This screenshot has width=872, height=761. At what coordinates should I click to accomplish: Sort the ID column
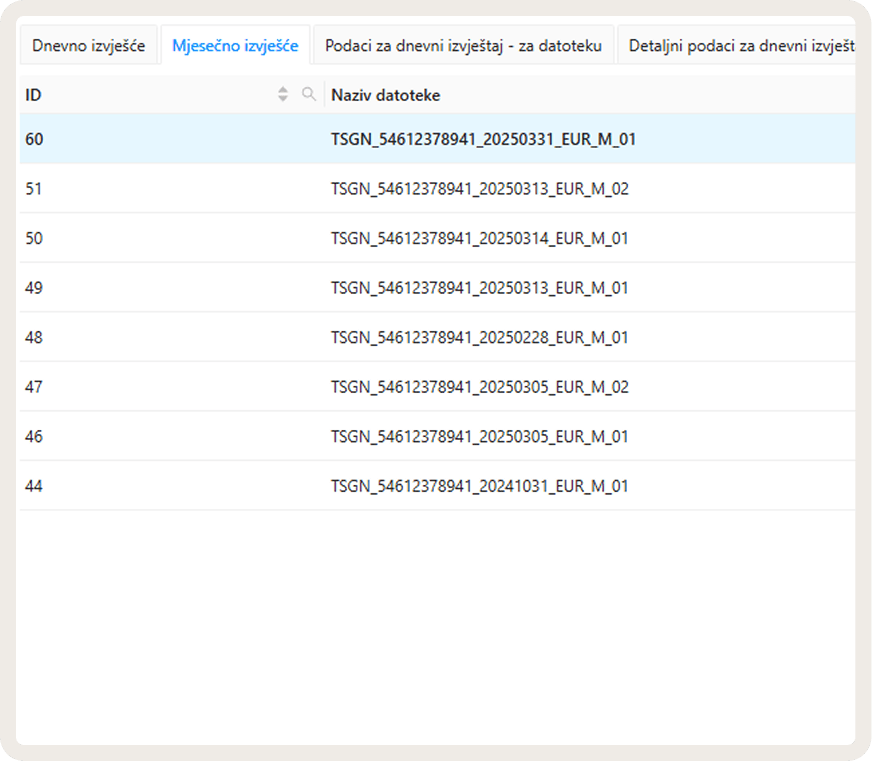(x=283, y=94)
